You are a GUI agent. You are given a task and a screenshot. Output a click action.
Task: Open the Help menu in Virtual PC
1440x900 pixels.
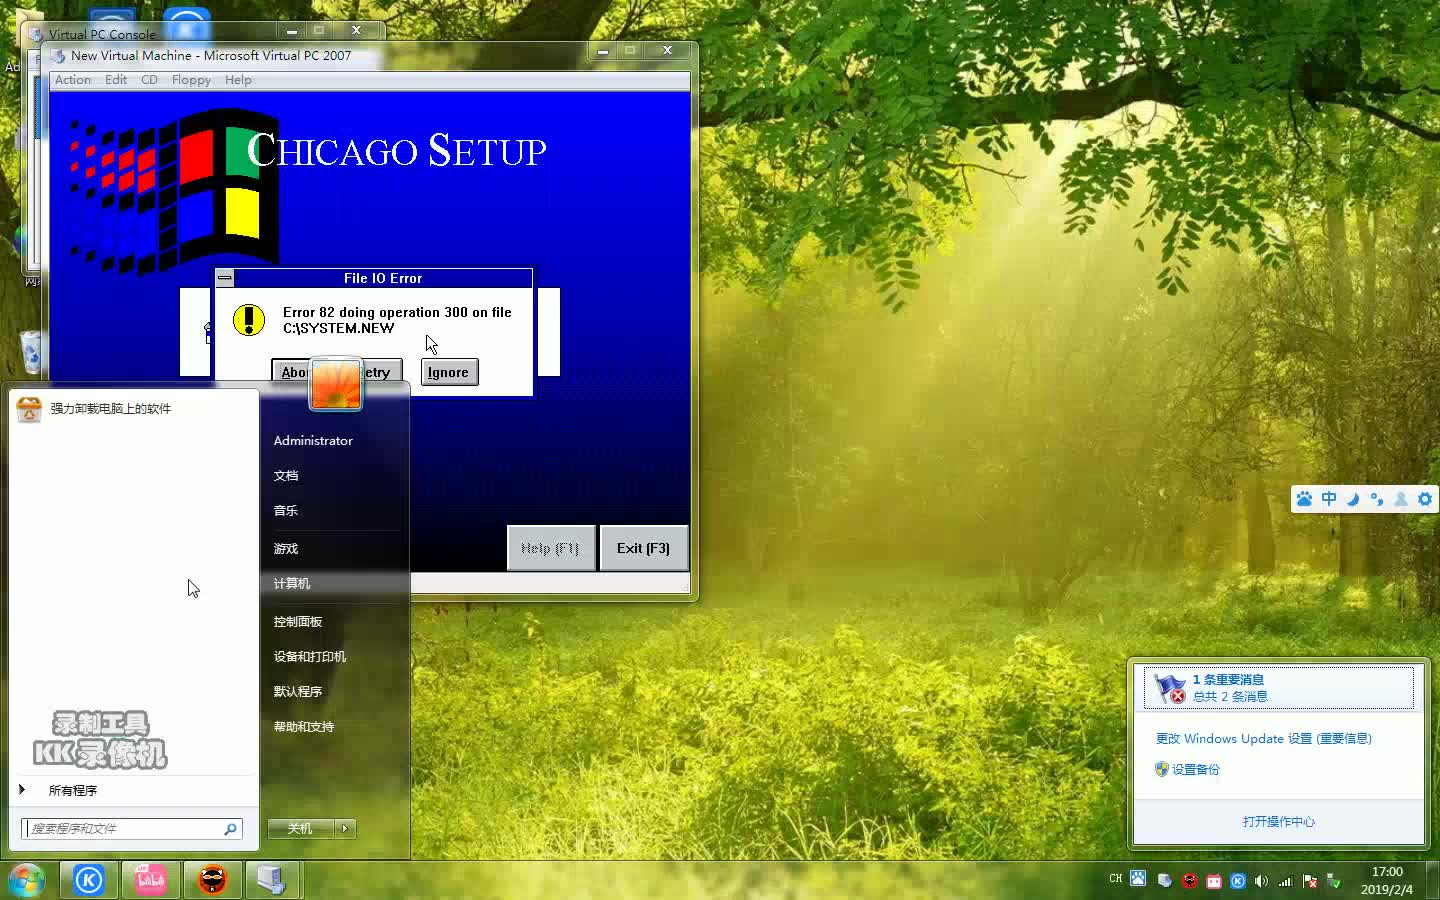coord(238,80)
